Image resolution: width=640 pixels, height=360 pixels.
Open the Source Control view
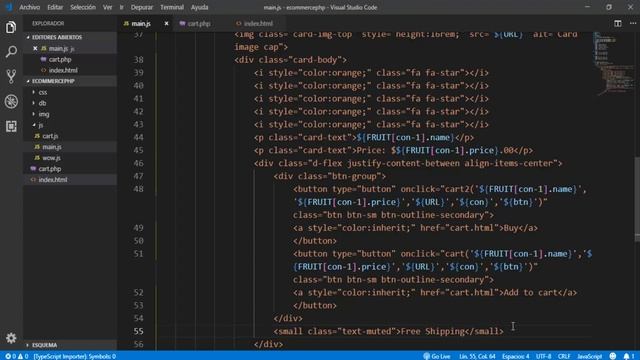click(x=11, y=76)
